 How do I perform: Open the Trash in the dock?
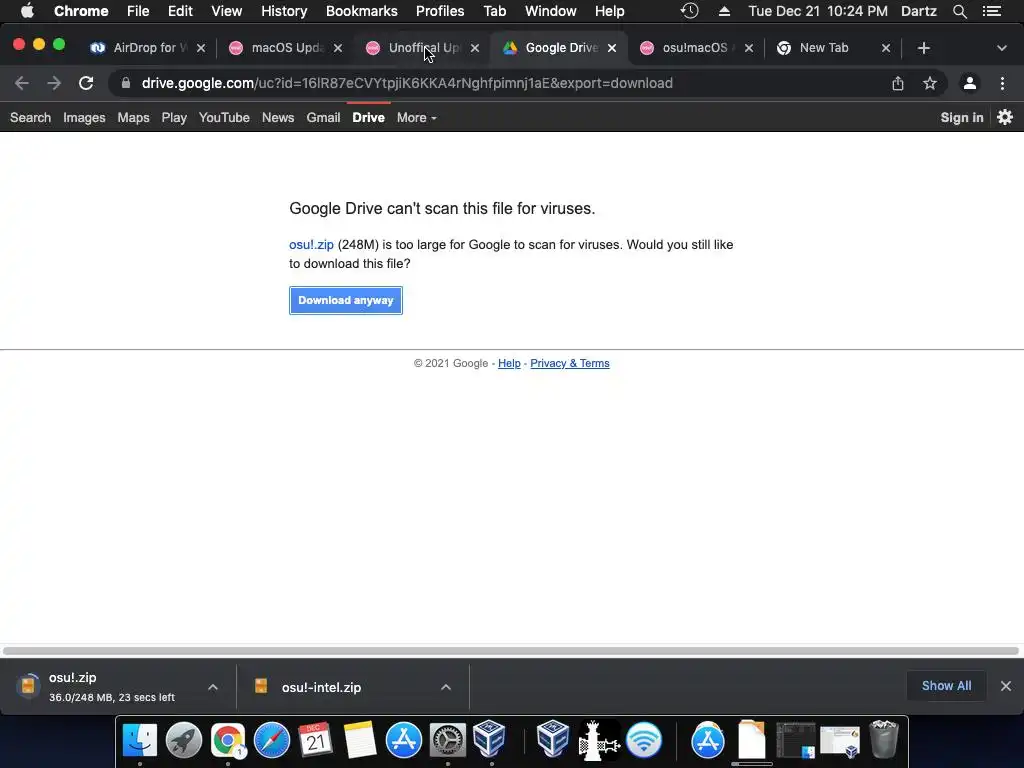884,740
